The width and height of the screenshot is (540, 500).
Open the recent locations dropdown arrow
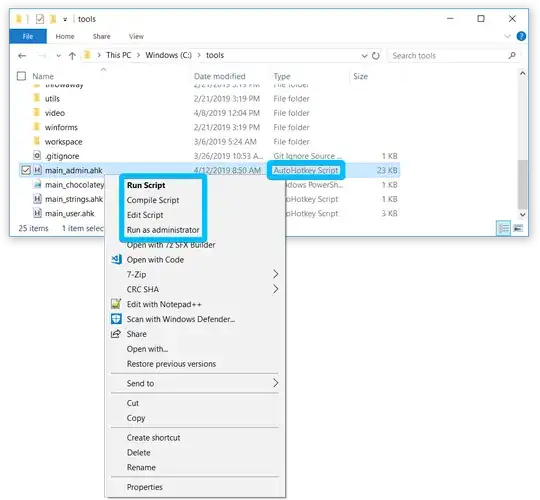point(59,56)
